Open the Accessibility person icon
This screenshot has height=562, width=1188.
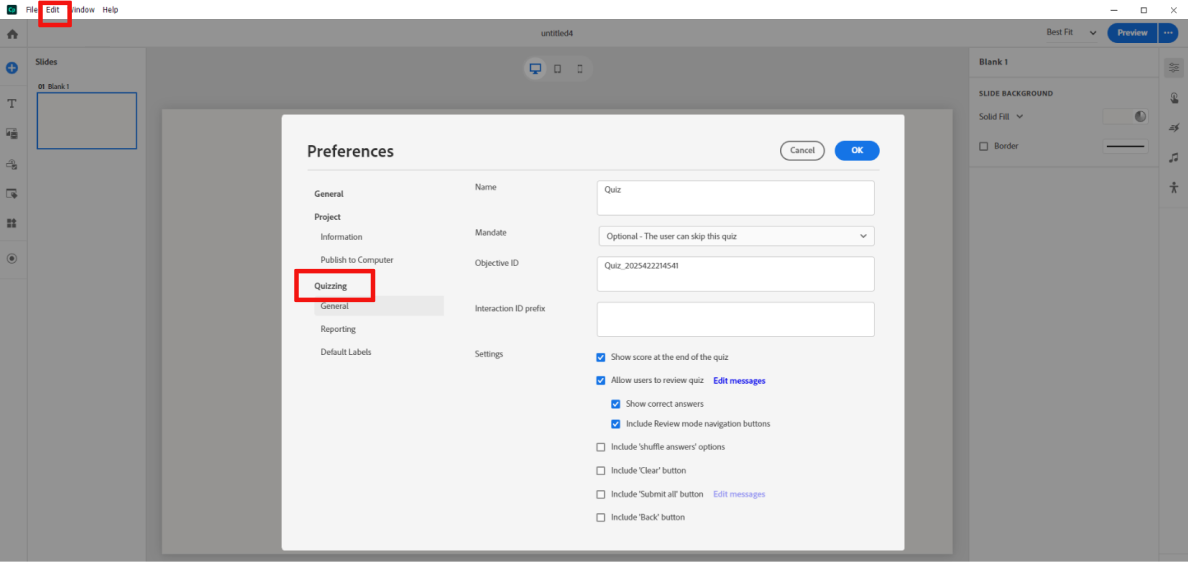pyautogui.click(x=1174, y=187)
